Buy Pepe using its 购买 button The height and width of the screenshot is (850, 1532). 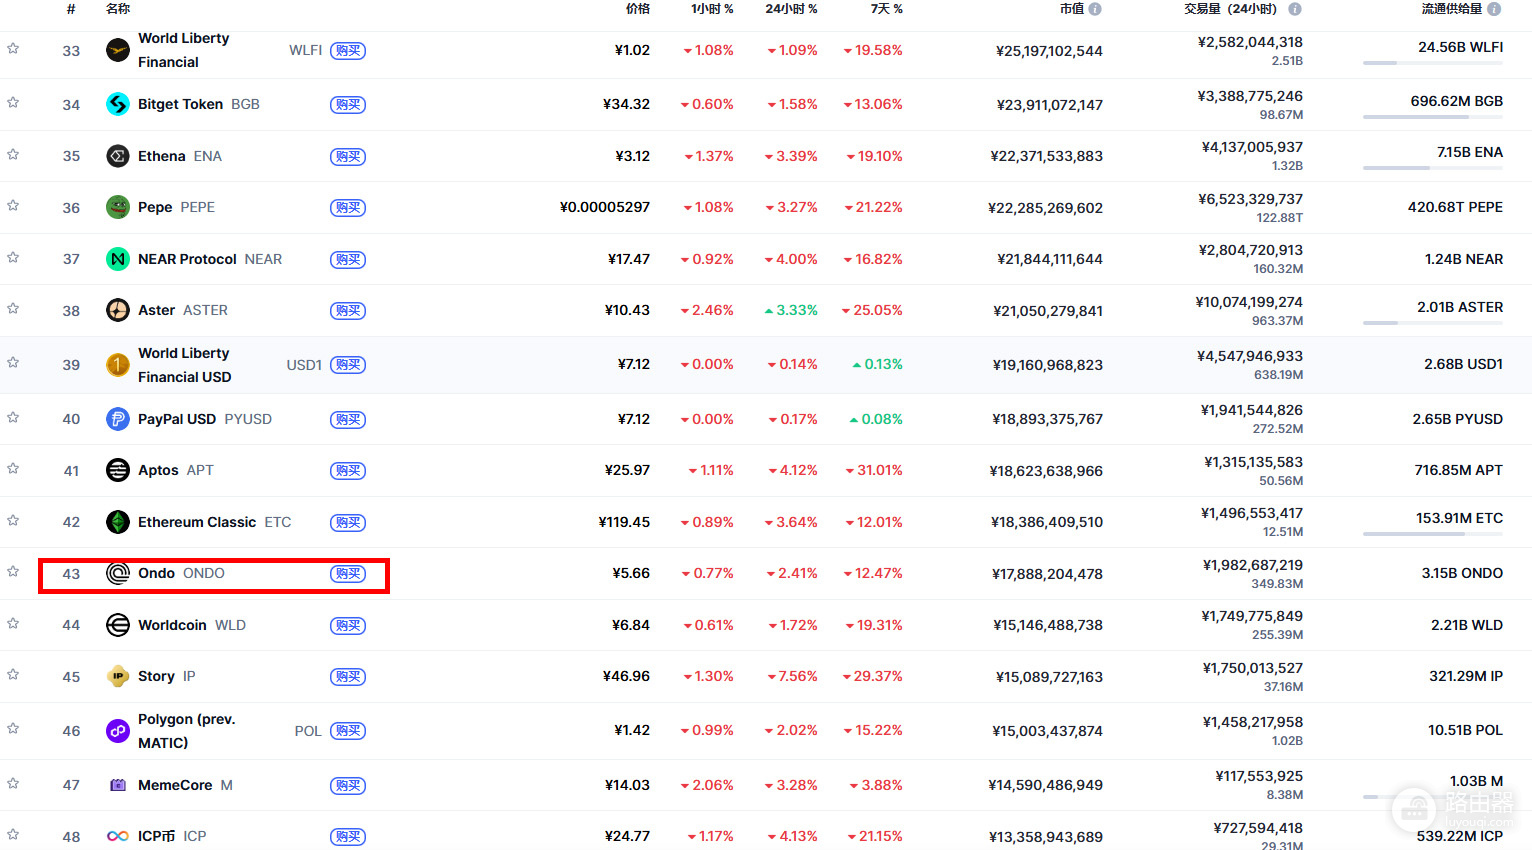(348, 207)
